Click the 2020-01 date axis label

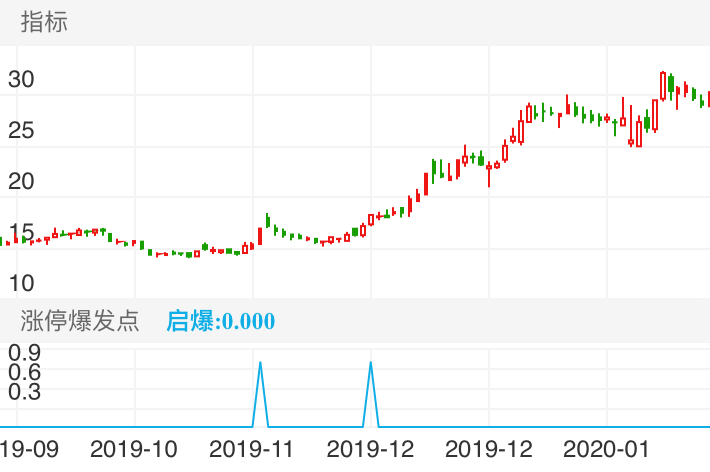click(606, 449)
